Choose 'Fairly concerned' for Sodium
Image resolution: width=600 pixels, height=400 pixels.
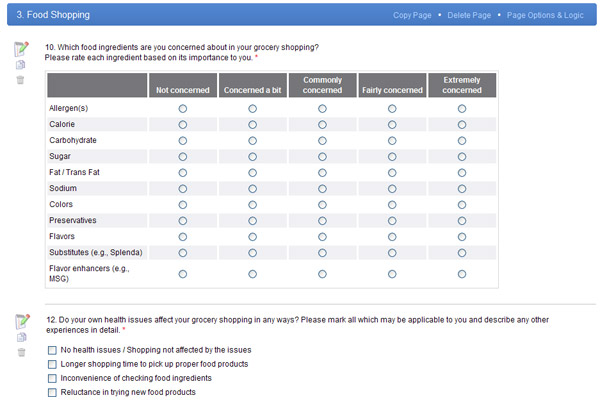(x=392, y=188)
